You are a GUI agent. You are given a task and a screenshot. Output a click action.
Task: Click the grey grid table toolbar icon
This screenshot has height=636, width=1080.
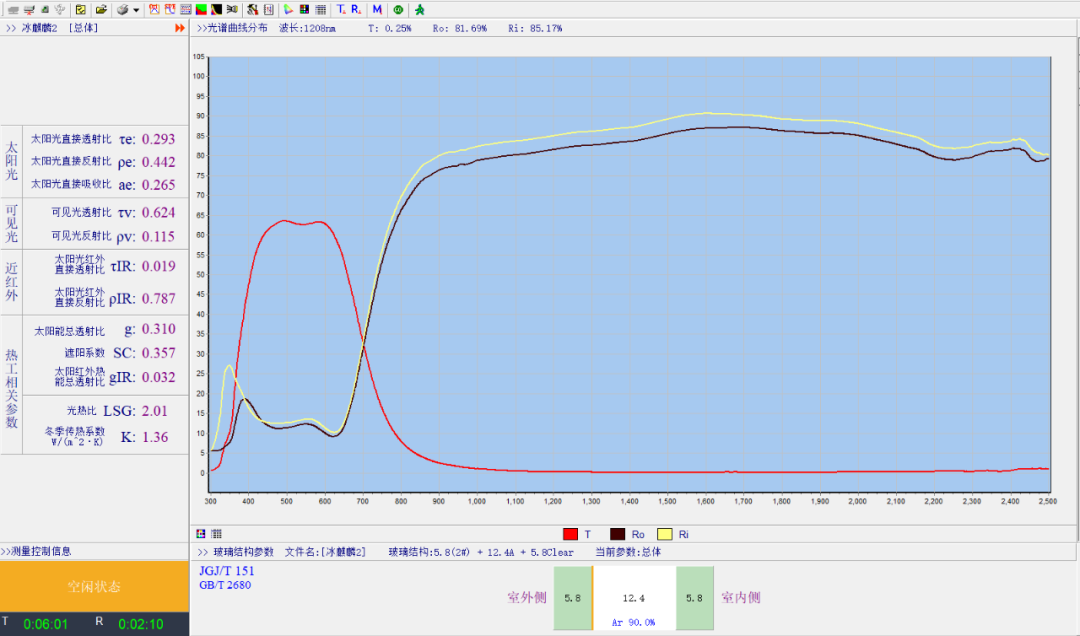coord(320,10)
